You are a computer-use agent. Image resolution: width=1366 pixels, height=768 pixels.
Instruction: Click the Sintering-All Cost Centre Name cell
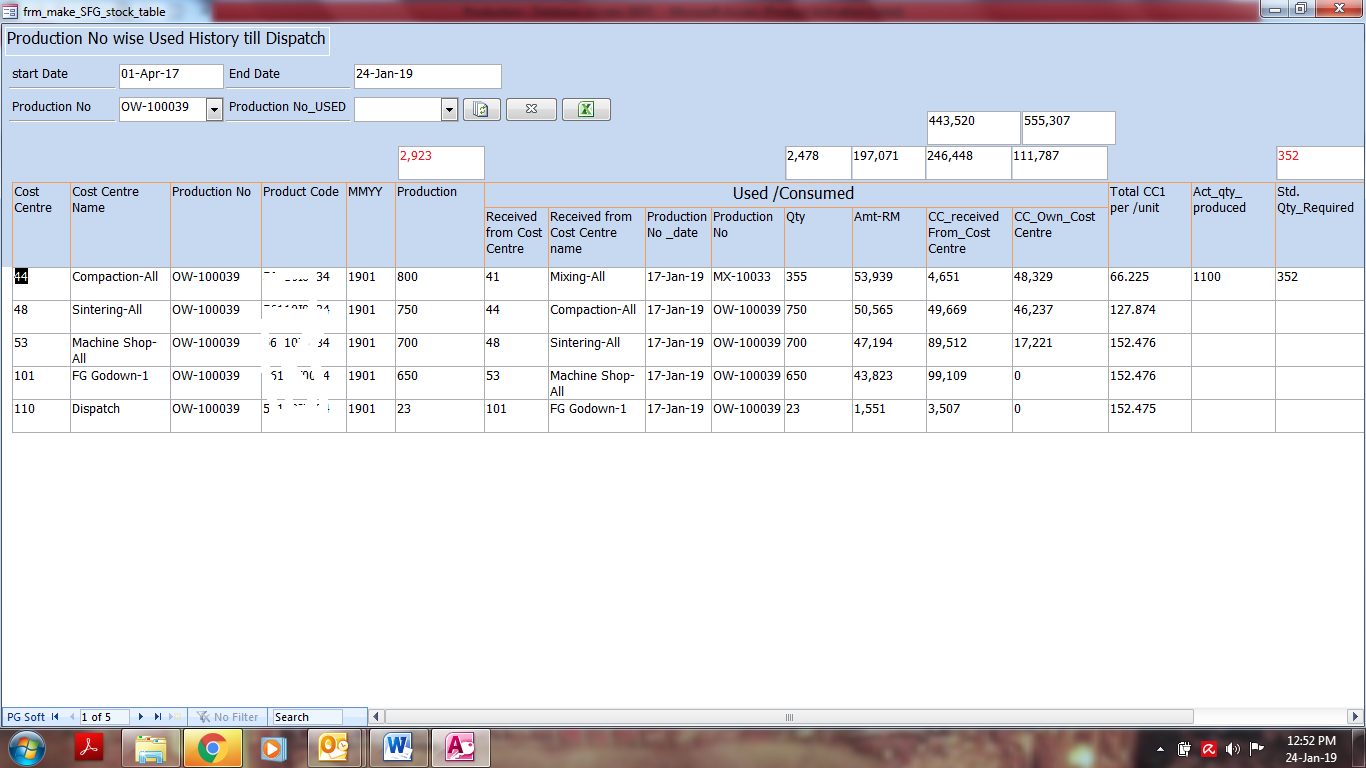pos(120,317)
